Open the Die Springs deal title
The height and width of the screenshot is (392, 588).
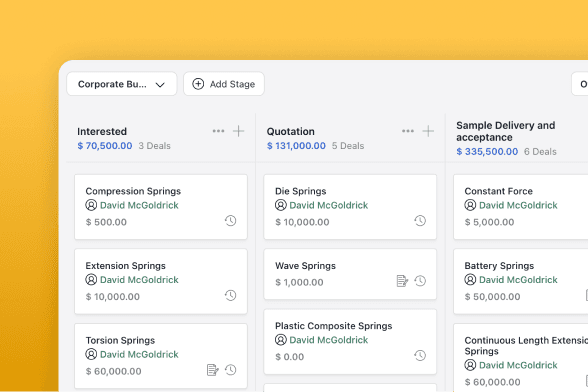coord(301,191)
